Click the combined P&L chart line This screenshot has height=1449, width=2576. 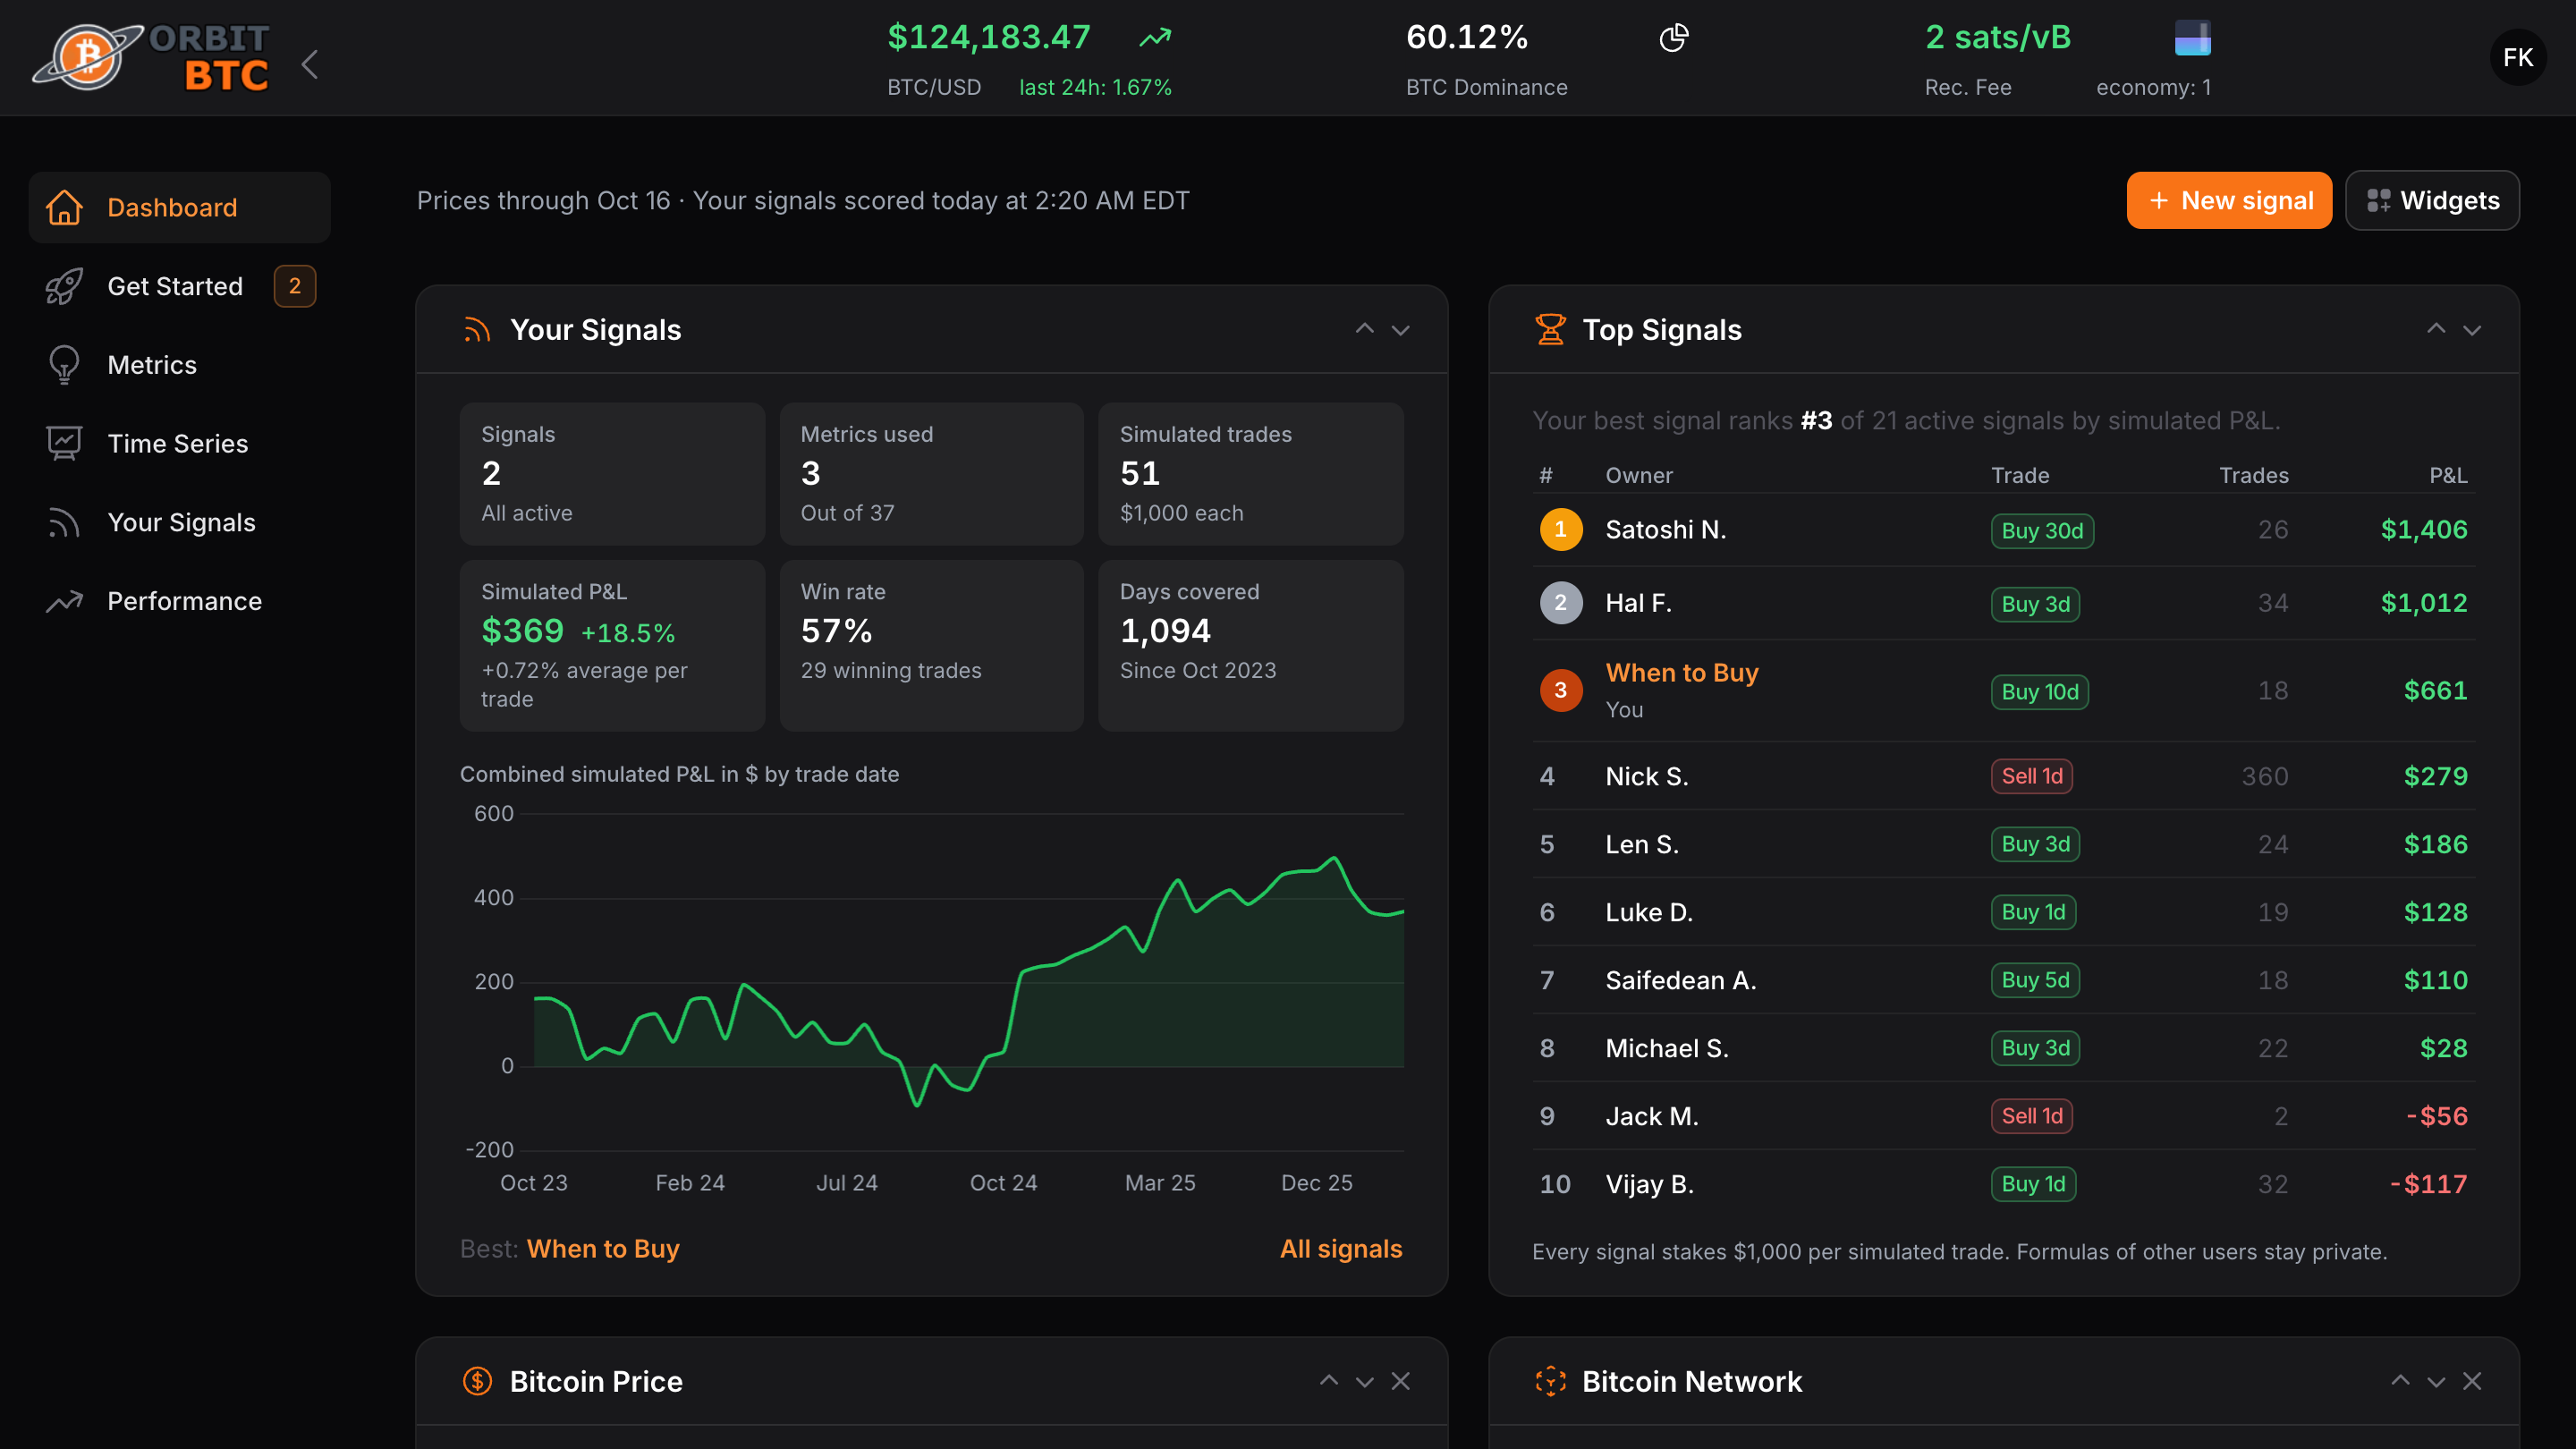pos(968,981)
